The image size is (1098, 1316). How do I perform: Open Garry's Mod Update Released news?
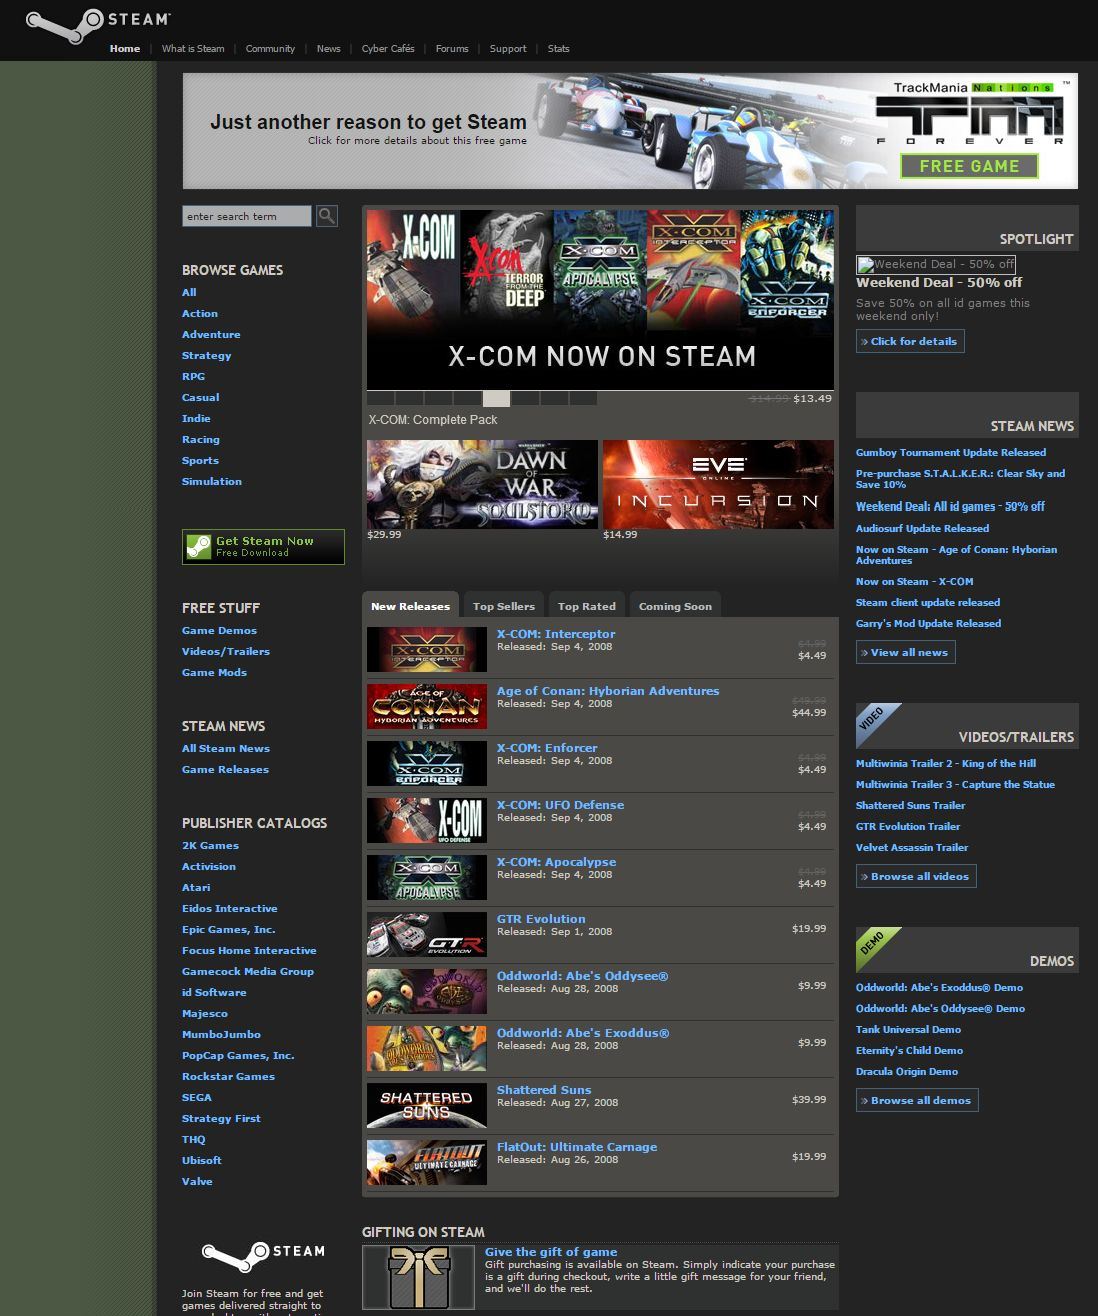point(928,623)
